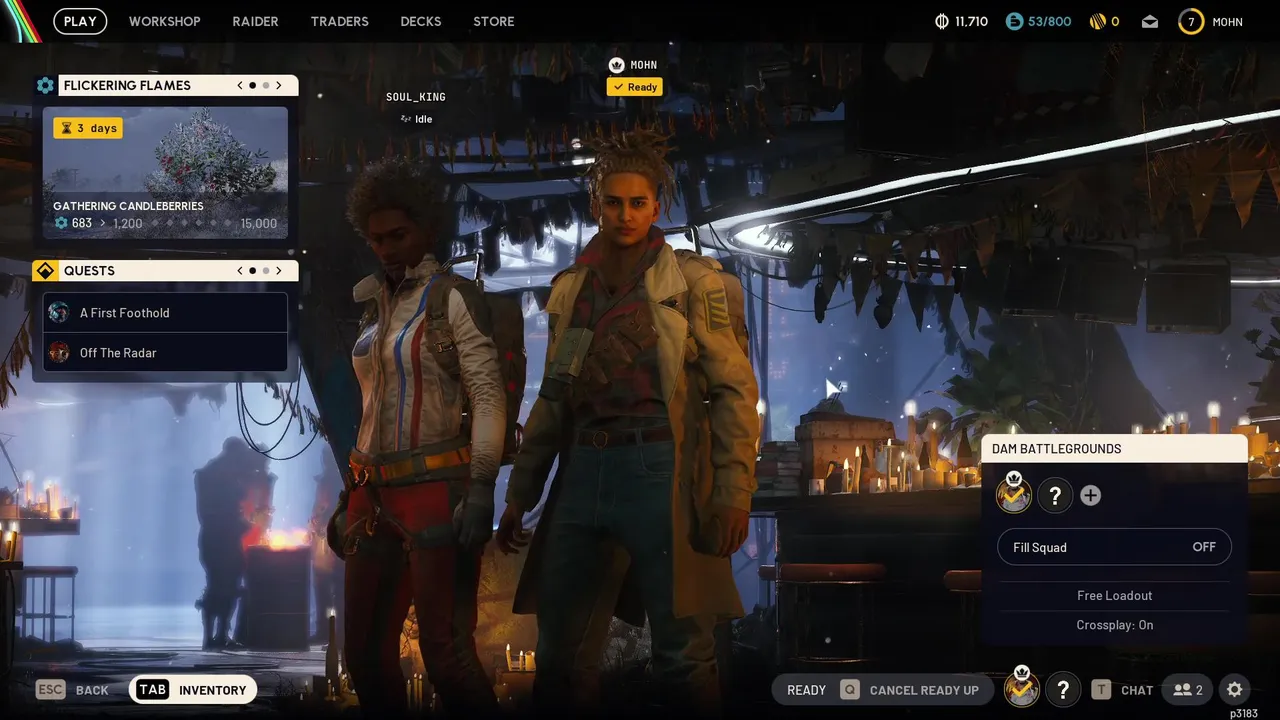Select the Free Loadout option
This screenshot has height=720, width=1280.
point(1114,595)
